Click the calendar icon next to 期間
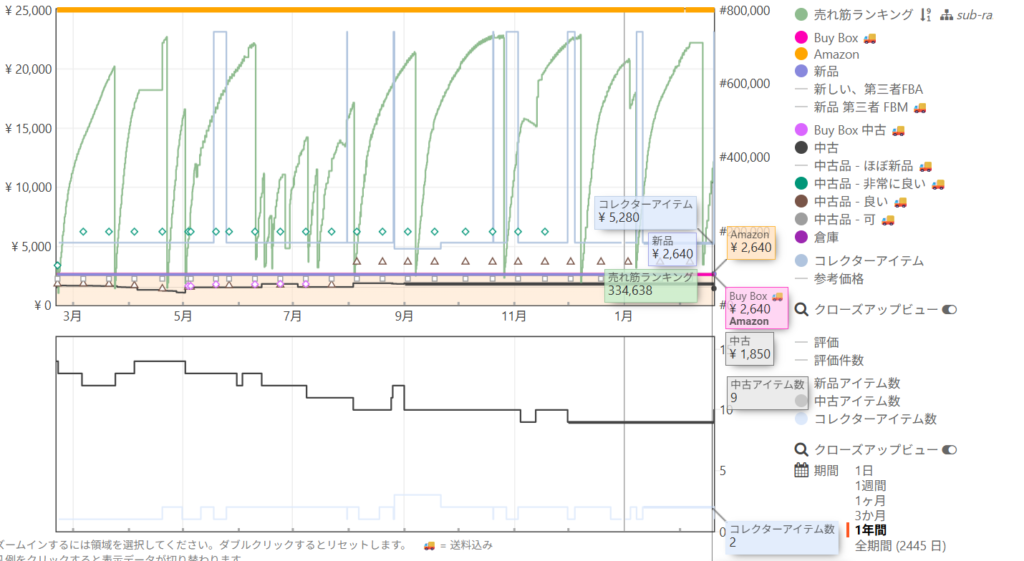This screenshot has height=561, width=1024. click(801, 470)
